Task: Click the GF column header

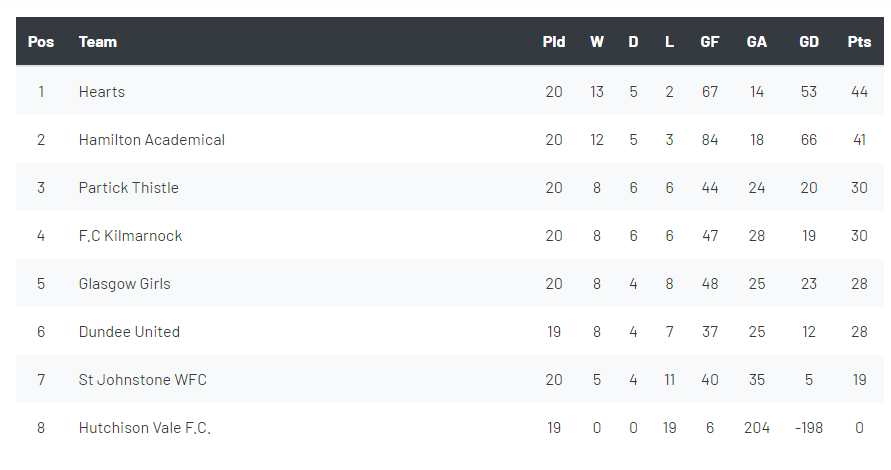Action: pos(710,42)
